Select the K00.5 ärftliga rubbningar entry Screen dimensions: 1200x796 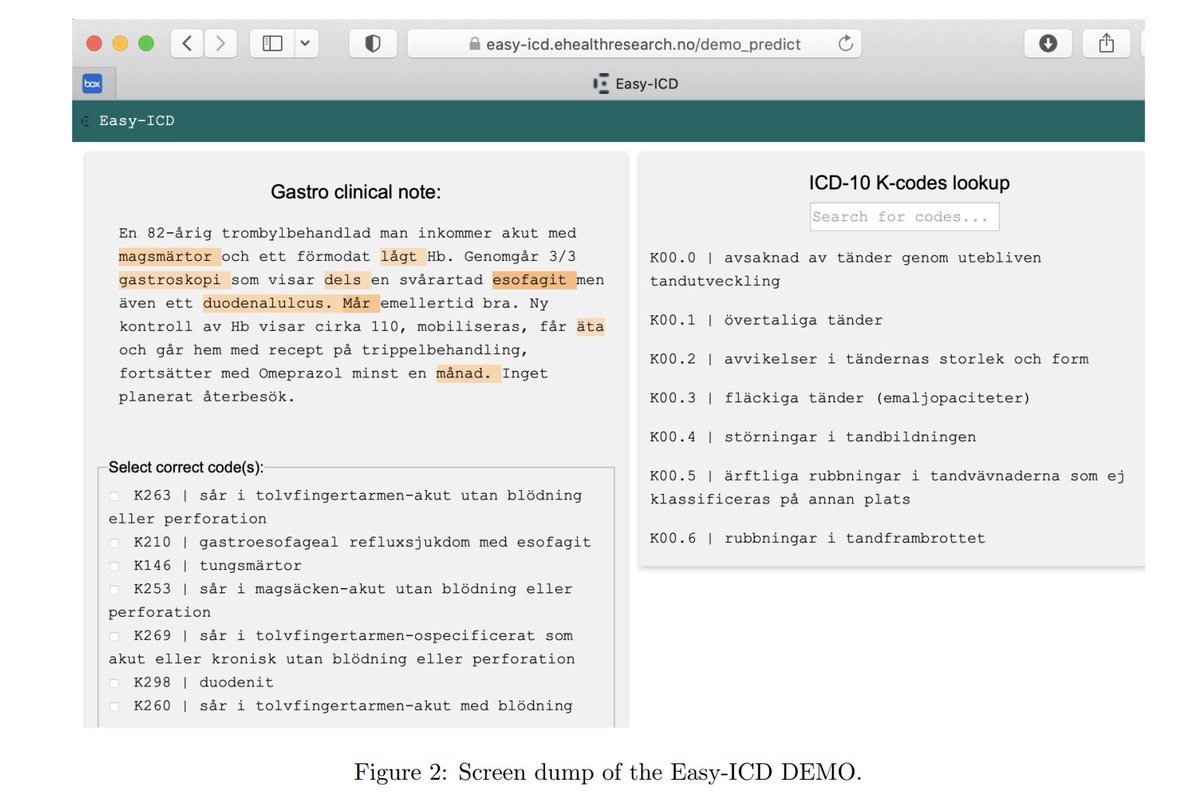887,488
